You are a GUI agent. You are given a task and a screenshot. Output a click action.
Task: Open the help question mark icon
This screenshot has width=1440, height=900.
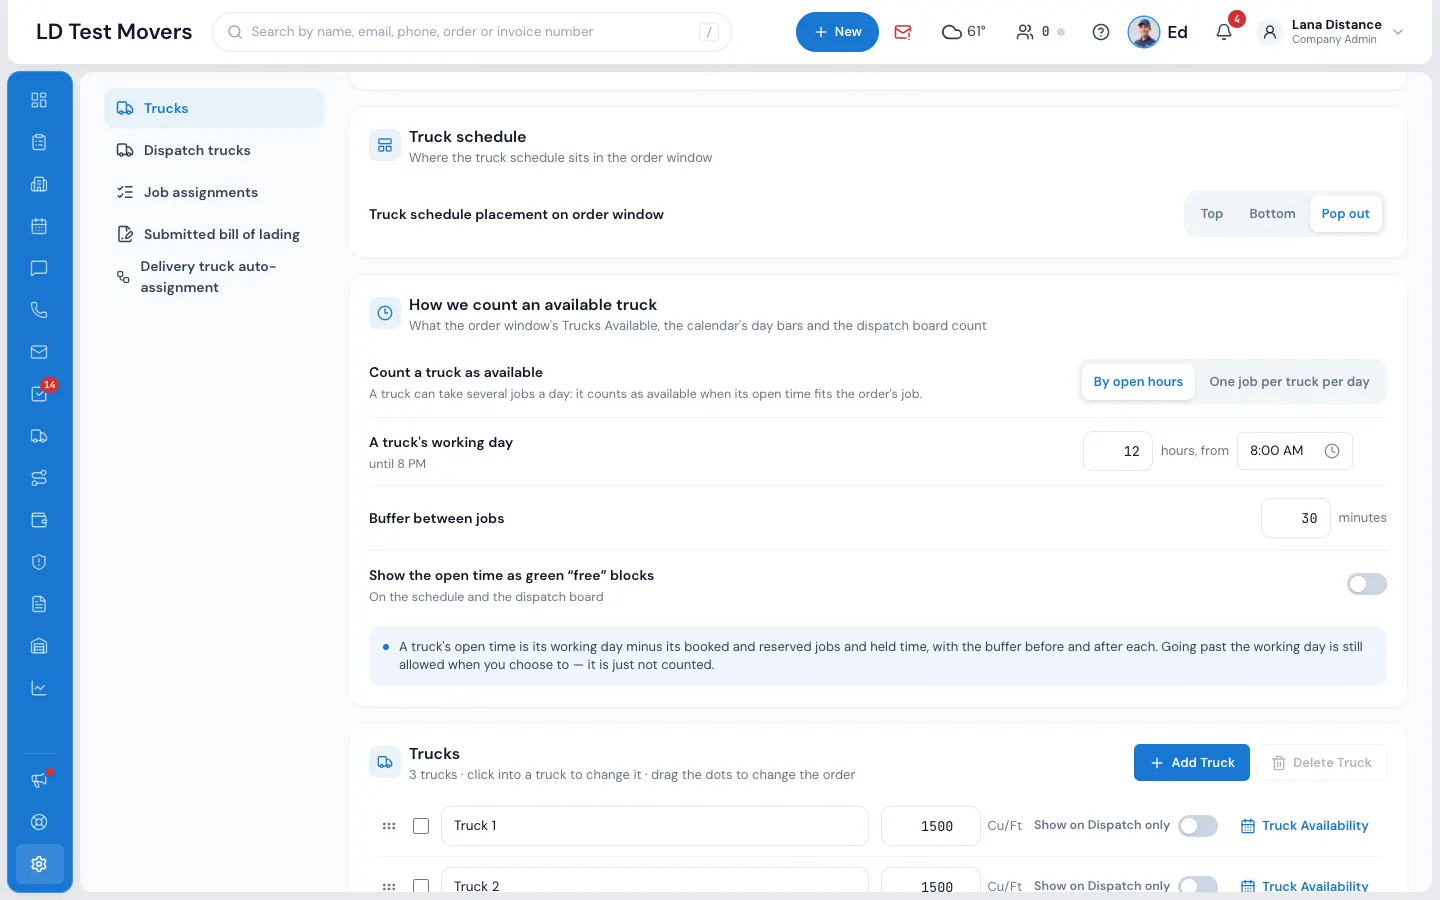pos(1101,32)
